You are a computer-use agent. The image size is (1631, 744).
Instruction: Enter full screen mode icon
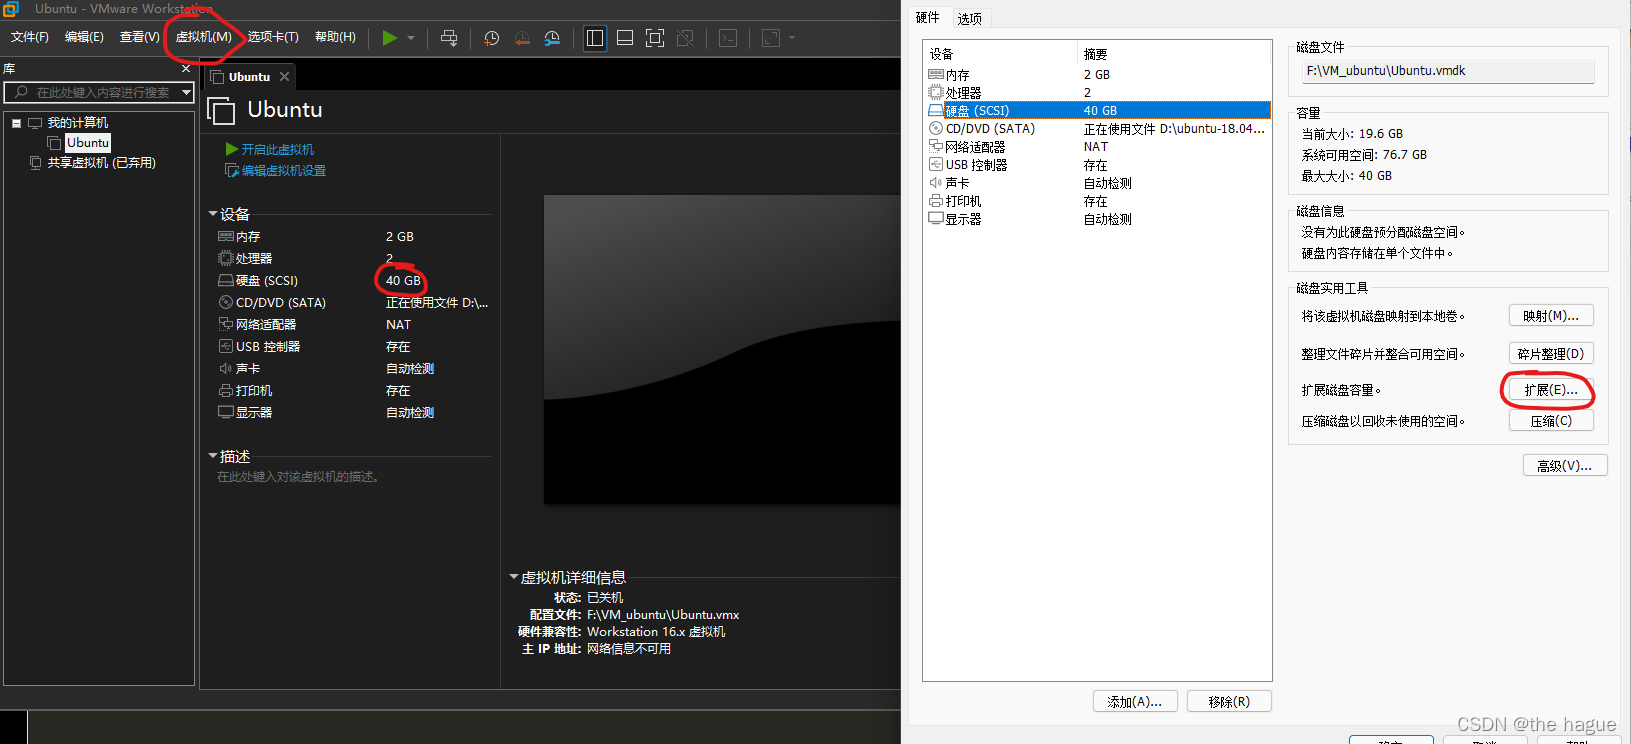[655, 38]
